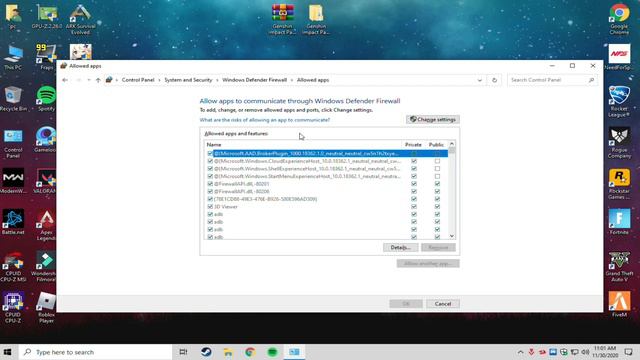640x360 pixels.
Task: Select the Rocket League desktop icon
Action: (x=619, y=102)
